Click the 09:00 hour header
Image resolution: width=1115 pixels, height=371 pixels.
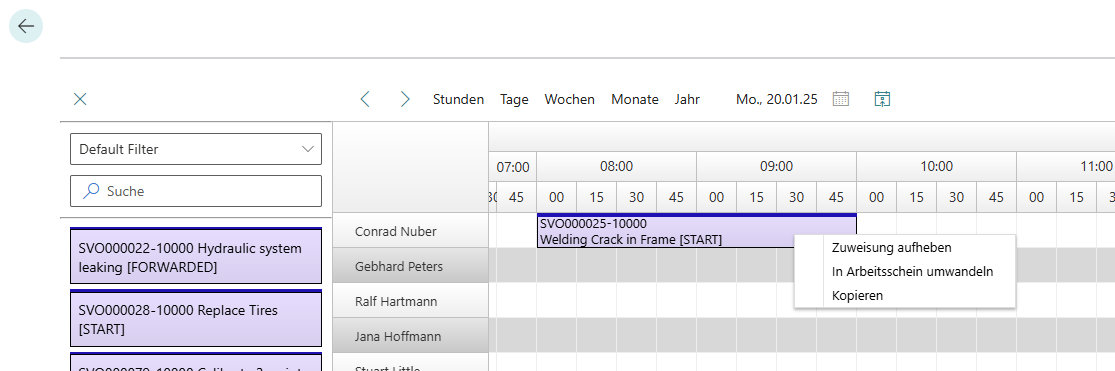777,167
